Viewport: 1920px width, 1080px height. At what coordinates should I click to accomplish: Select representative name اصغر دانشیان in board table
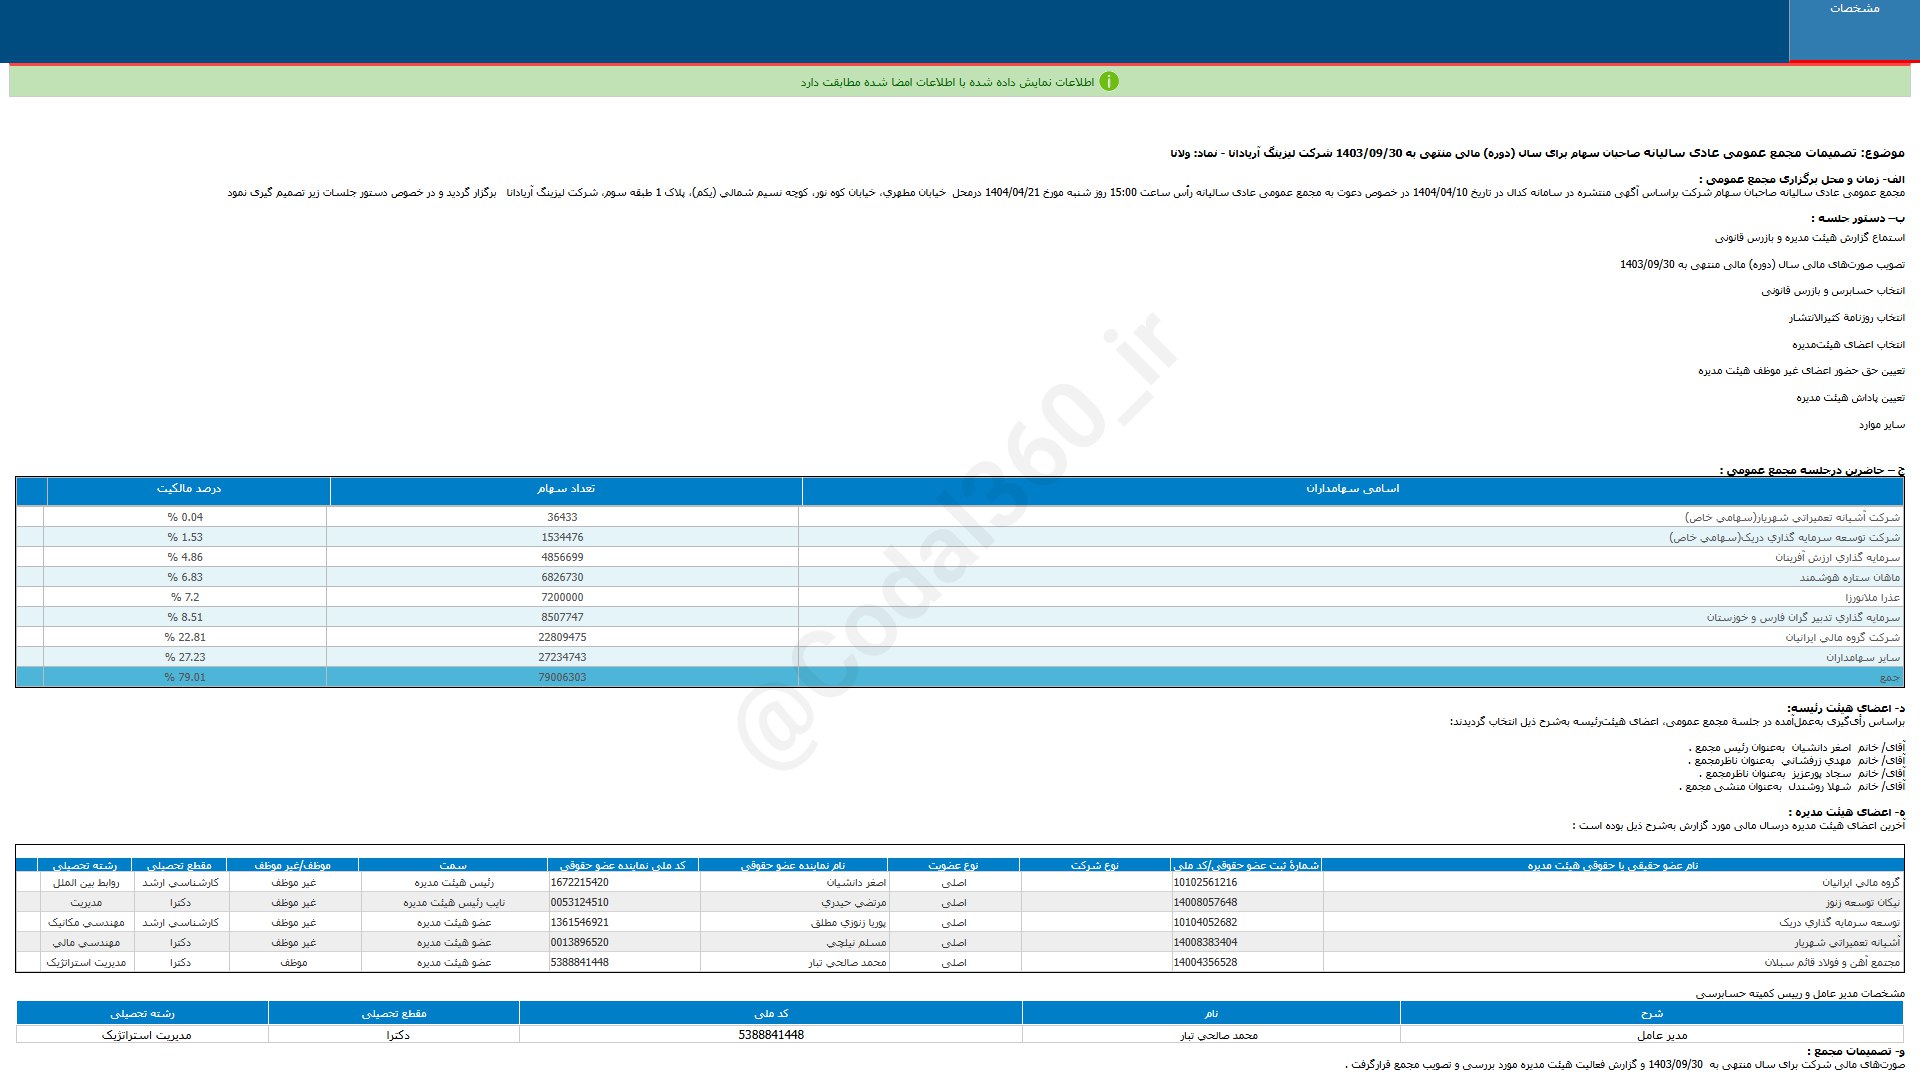[x=856, y=882]
